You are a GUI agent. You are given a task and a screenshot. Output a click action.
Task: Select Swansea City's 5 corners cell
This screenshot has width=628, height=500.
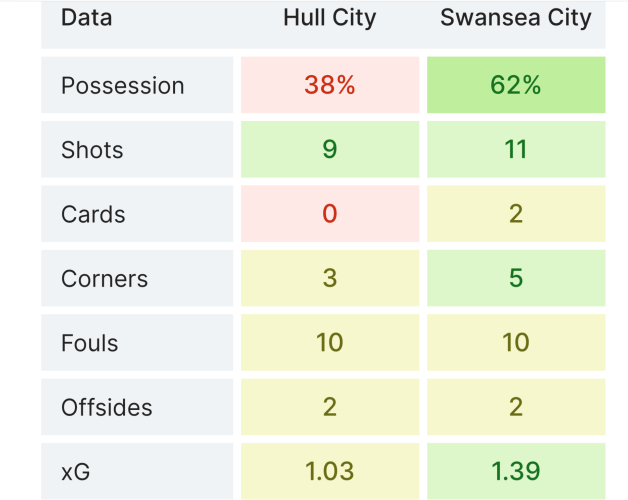[x=516, y=278]
